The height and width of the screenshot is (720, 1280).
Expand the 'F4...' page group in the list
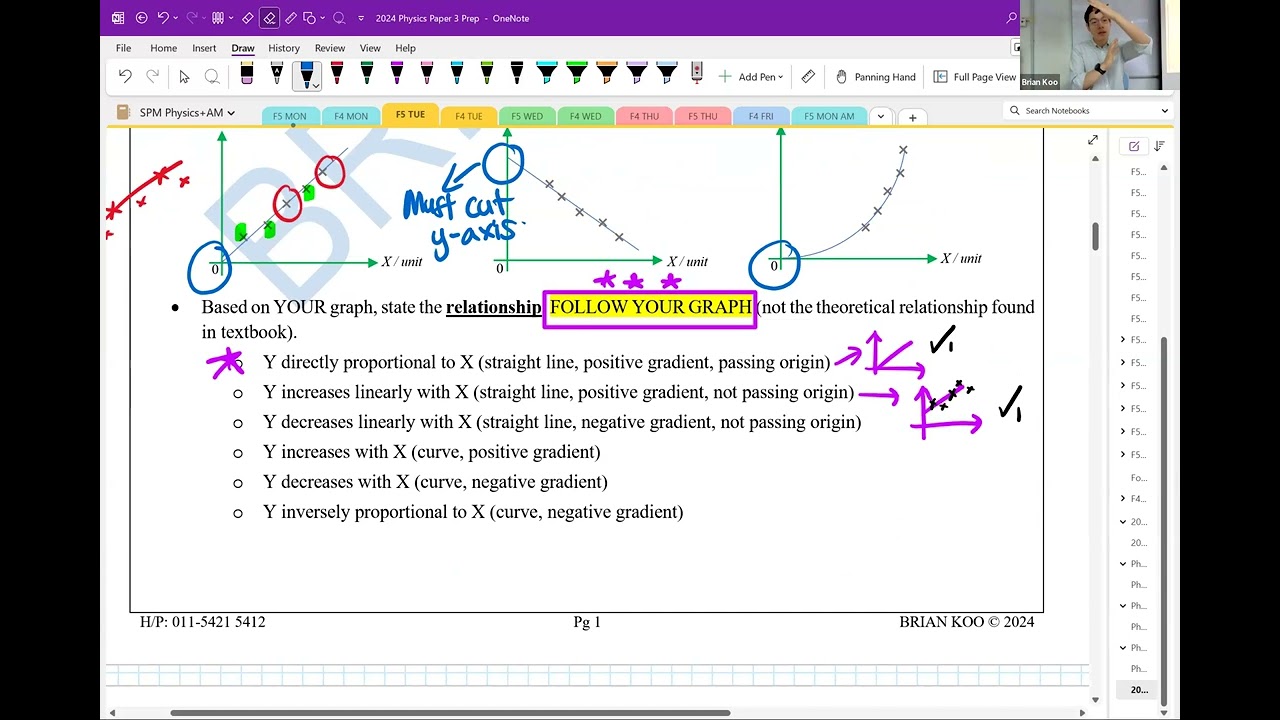[x=1123, y=498]
